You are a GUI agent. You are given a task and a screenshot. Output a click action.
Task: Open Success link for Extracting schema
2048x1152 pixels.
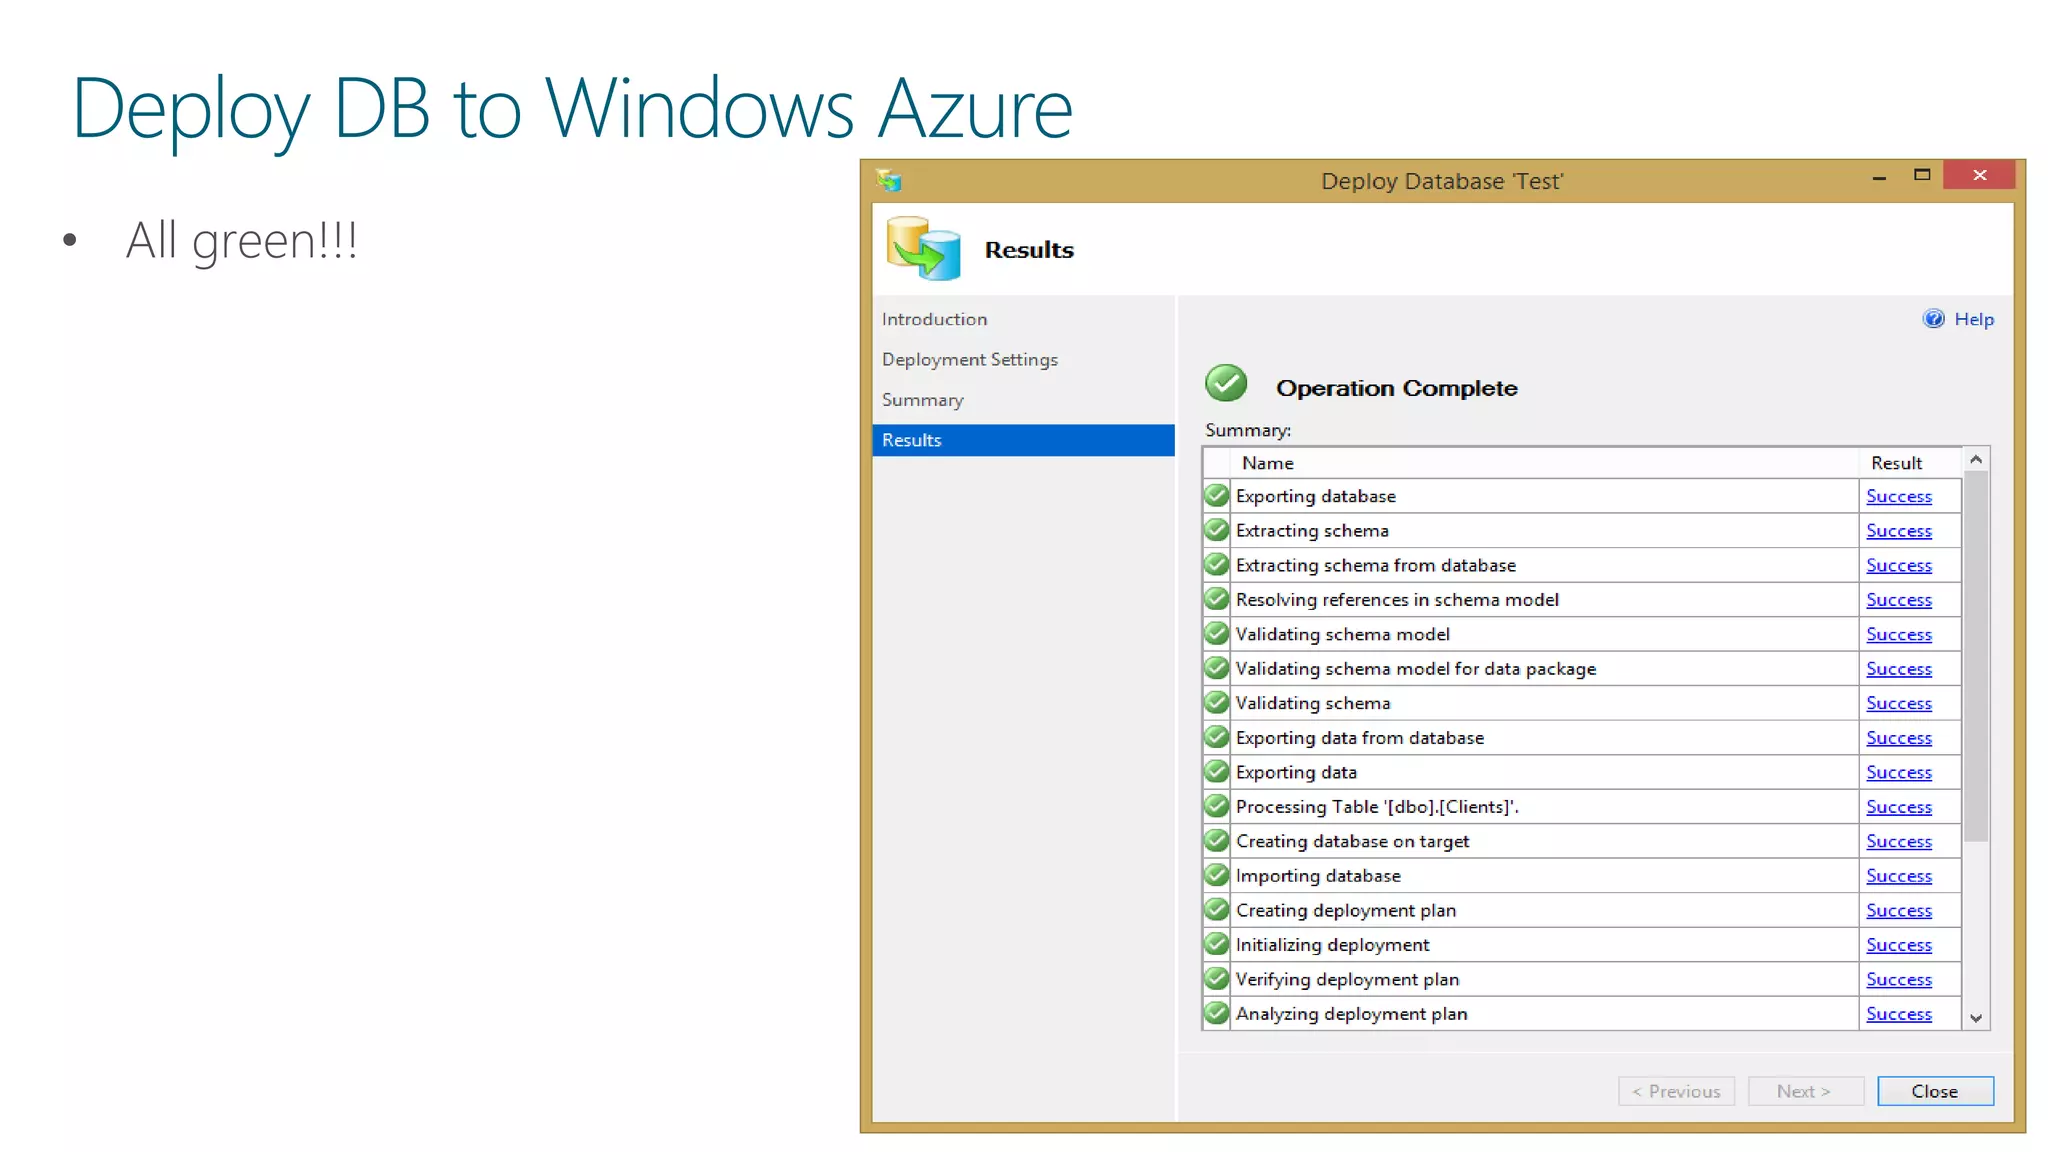pos(1898,531)
